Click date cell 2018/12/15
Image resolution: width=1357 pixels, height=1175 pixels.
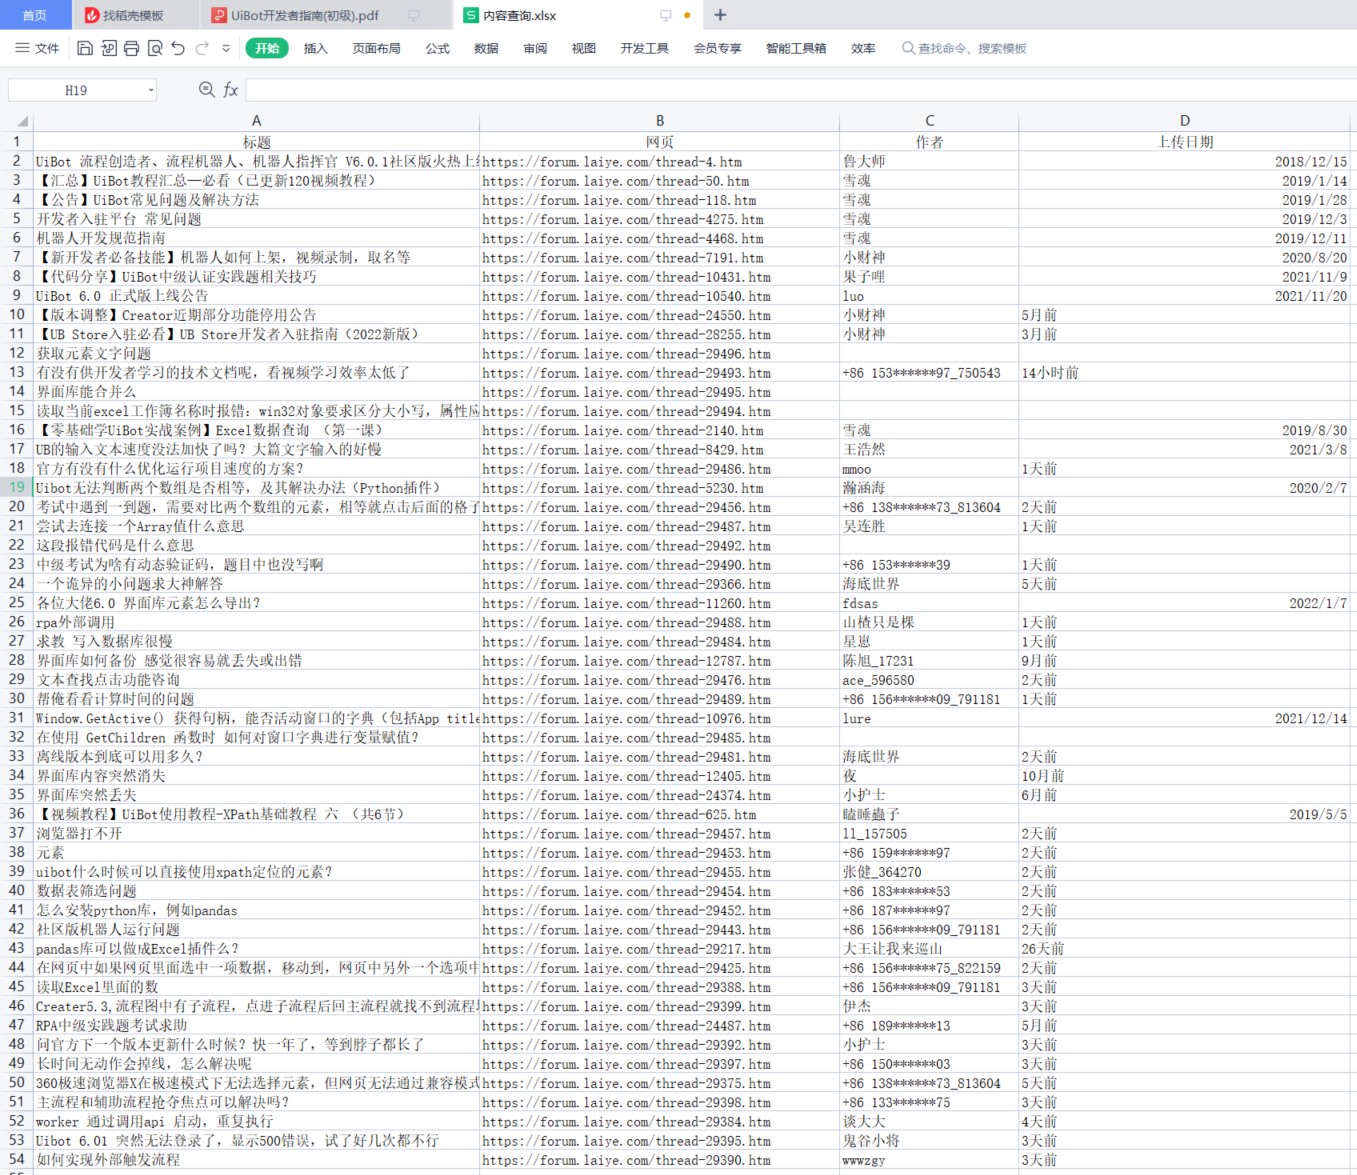tap(1185, 162)
